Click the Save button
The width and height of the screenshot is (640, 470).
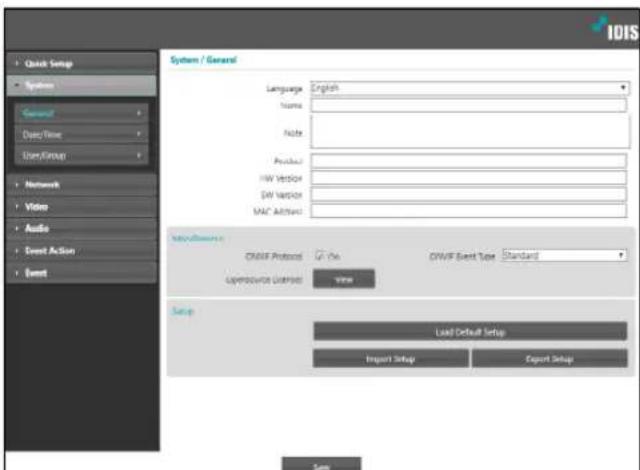322,464
